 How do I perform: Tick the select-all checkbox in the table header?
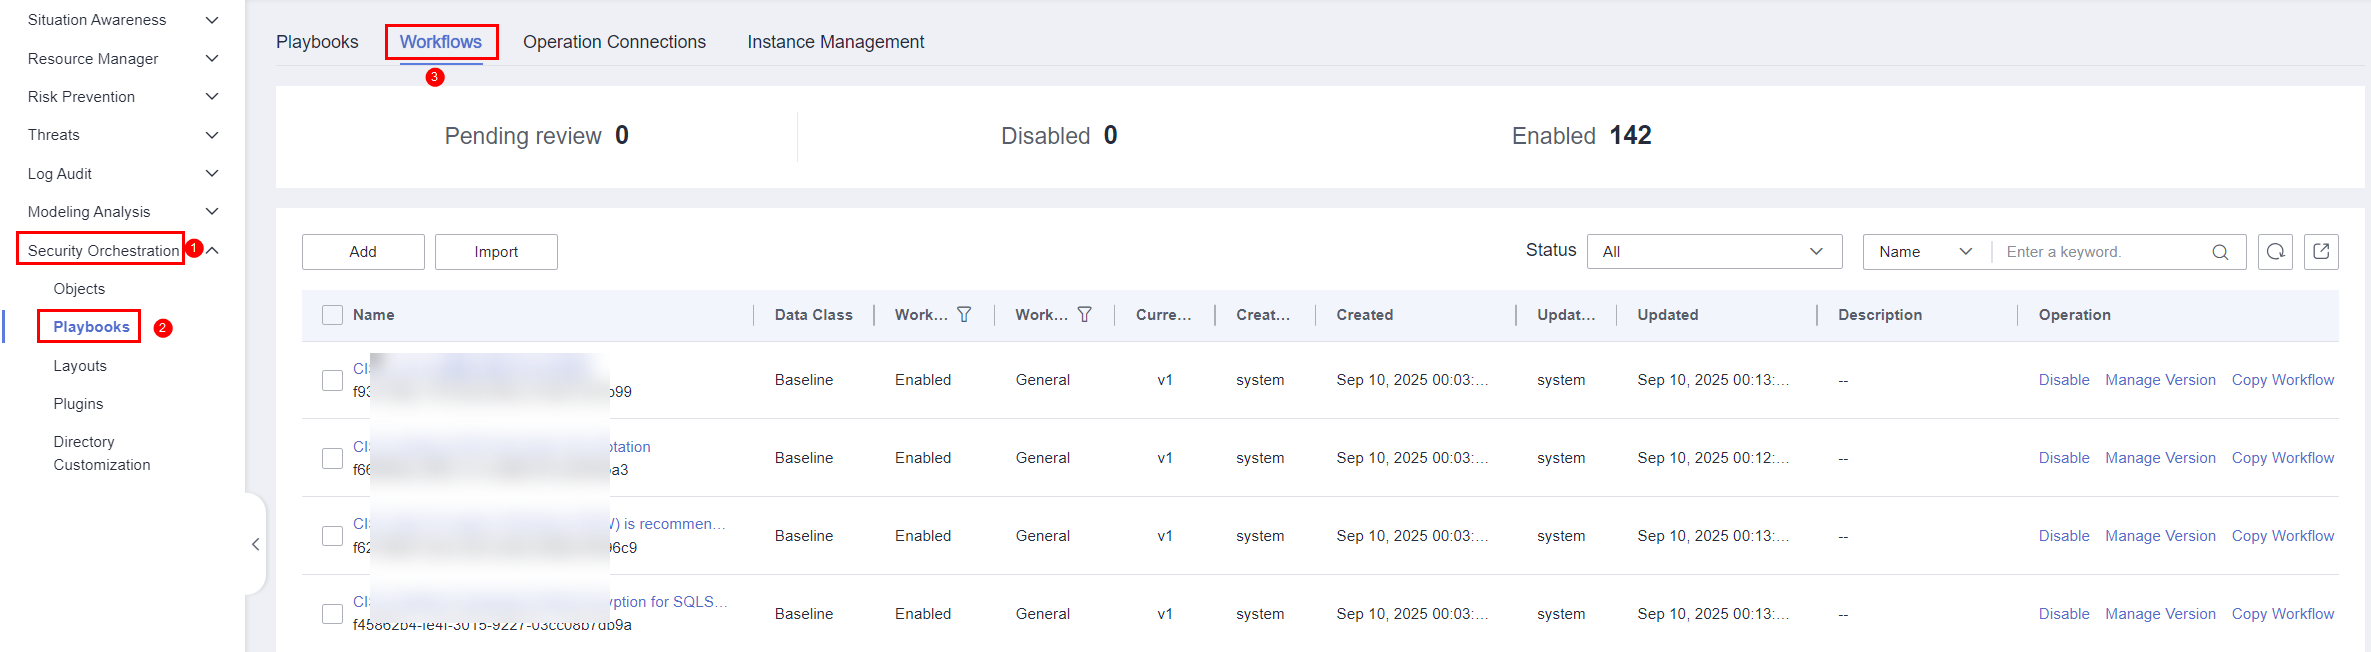(x=333, y=315)
